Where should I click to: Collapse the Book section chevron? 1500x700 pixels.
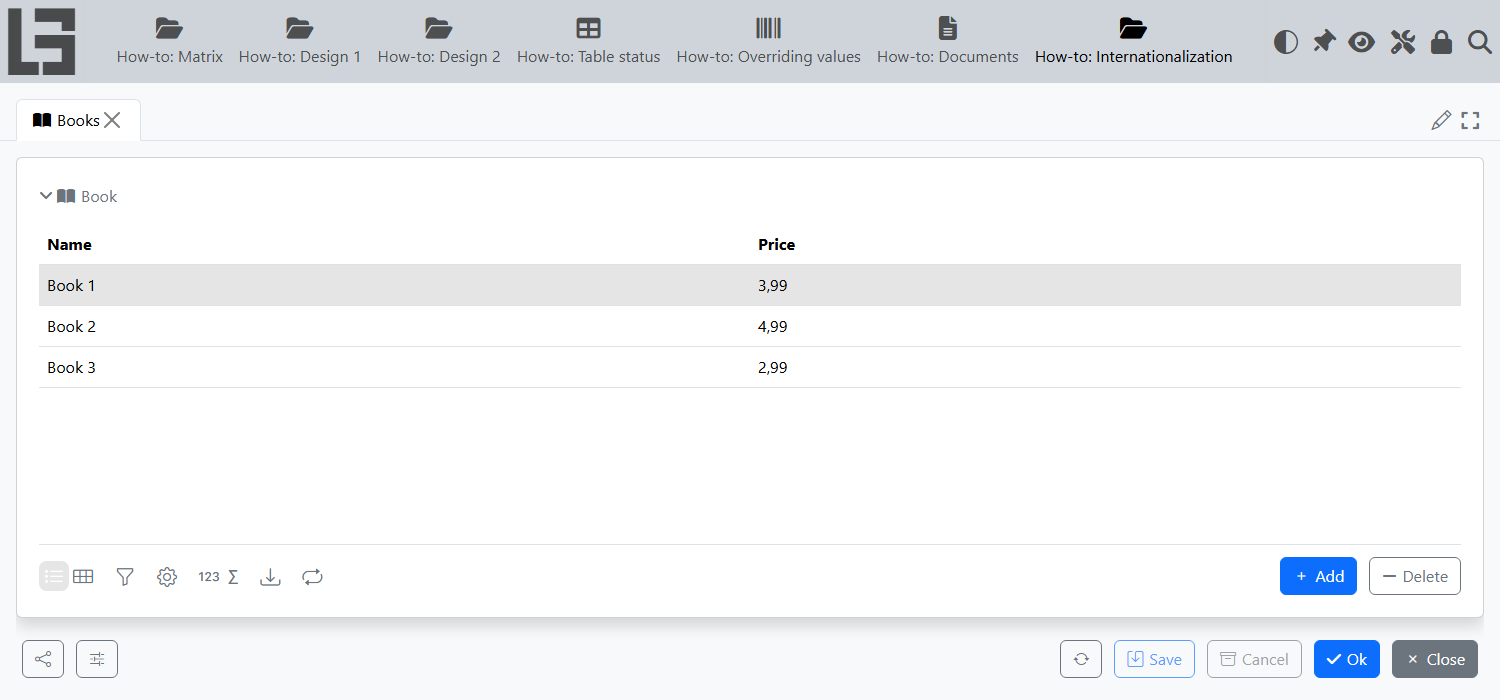pos(45,196)
